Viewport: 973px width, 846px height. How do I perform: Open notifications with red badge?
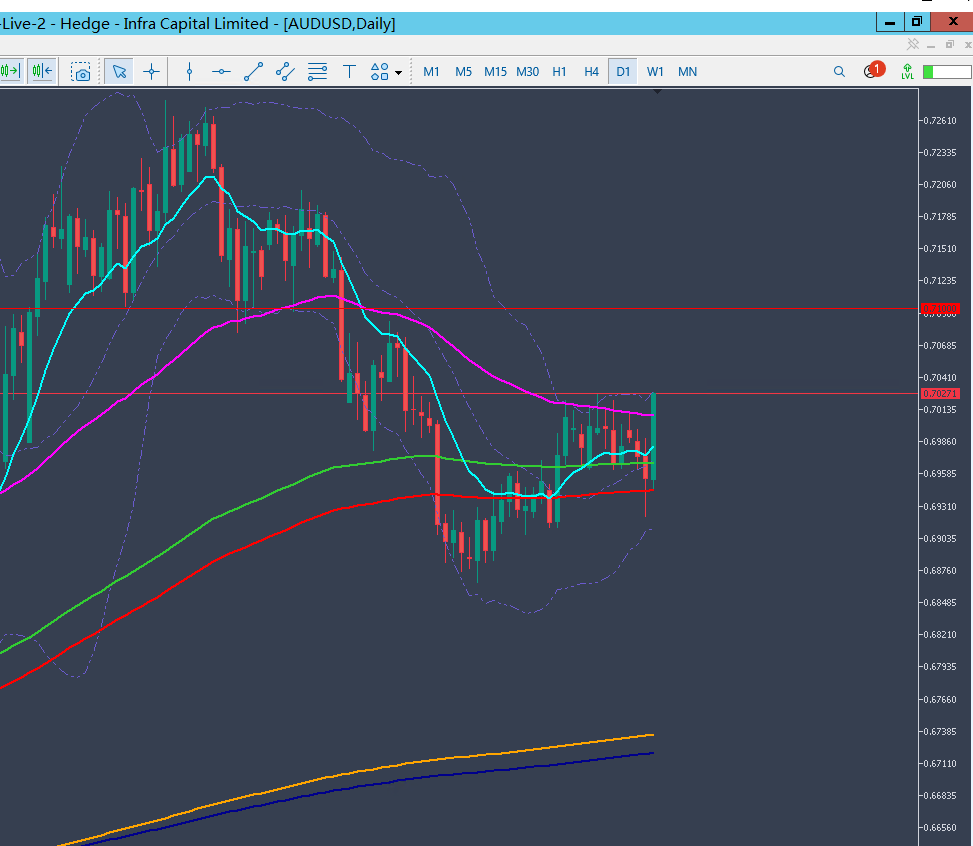(873, 71)
